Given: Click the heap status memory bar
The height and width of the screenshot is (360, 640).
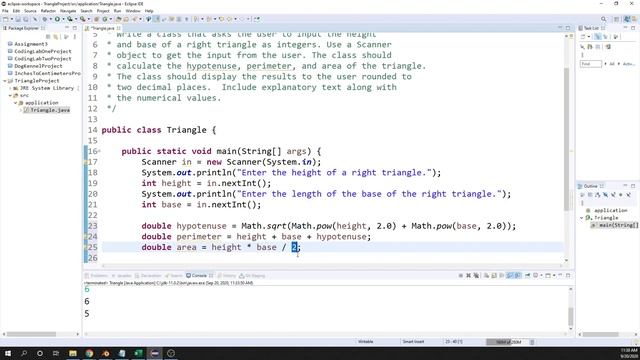Looking at the screenshot, I should [508, 342].
